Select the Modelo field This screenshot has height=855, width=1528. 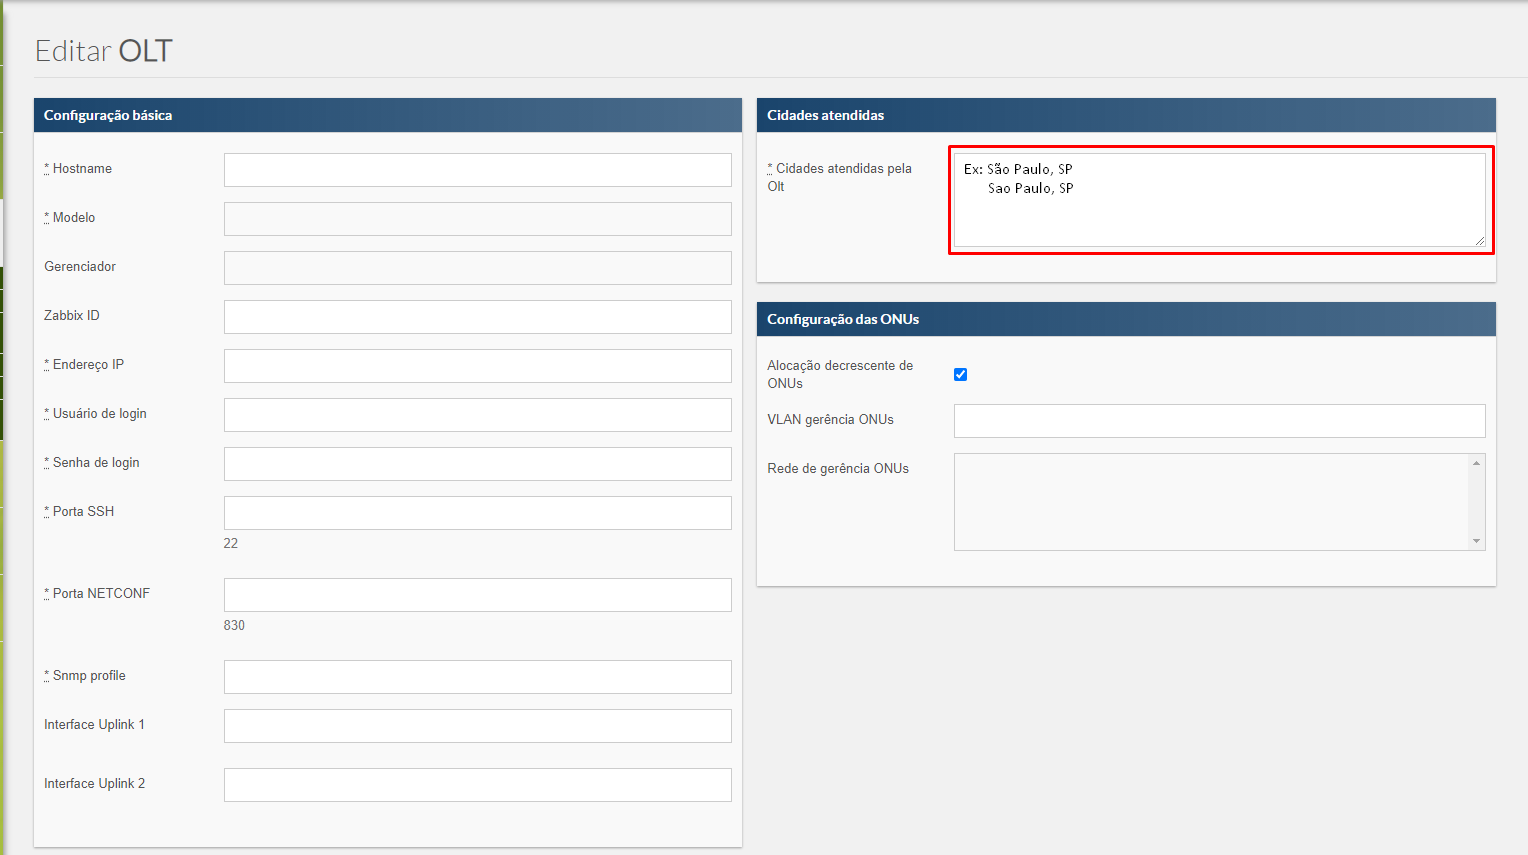477,219
